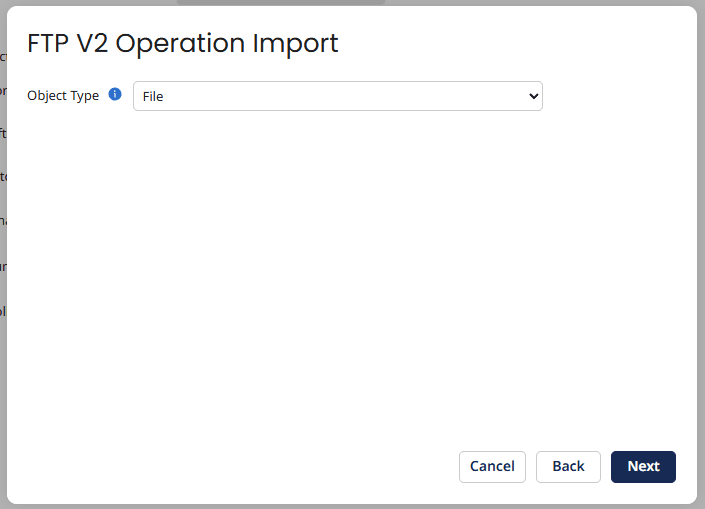This screenshot has width=705, height=509.
Task: Click the Object Type info icon
Action: 115,95
